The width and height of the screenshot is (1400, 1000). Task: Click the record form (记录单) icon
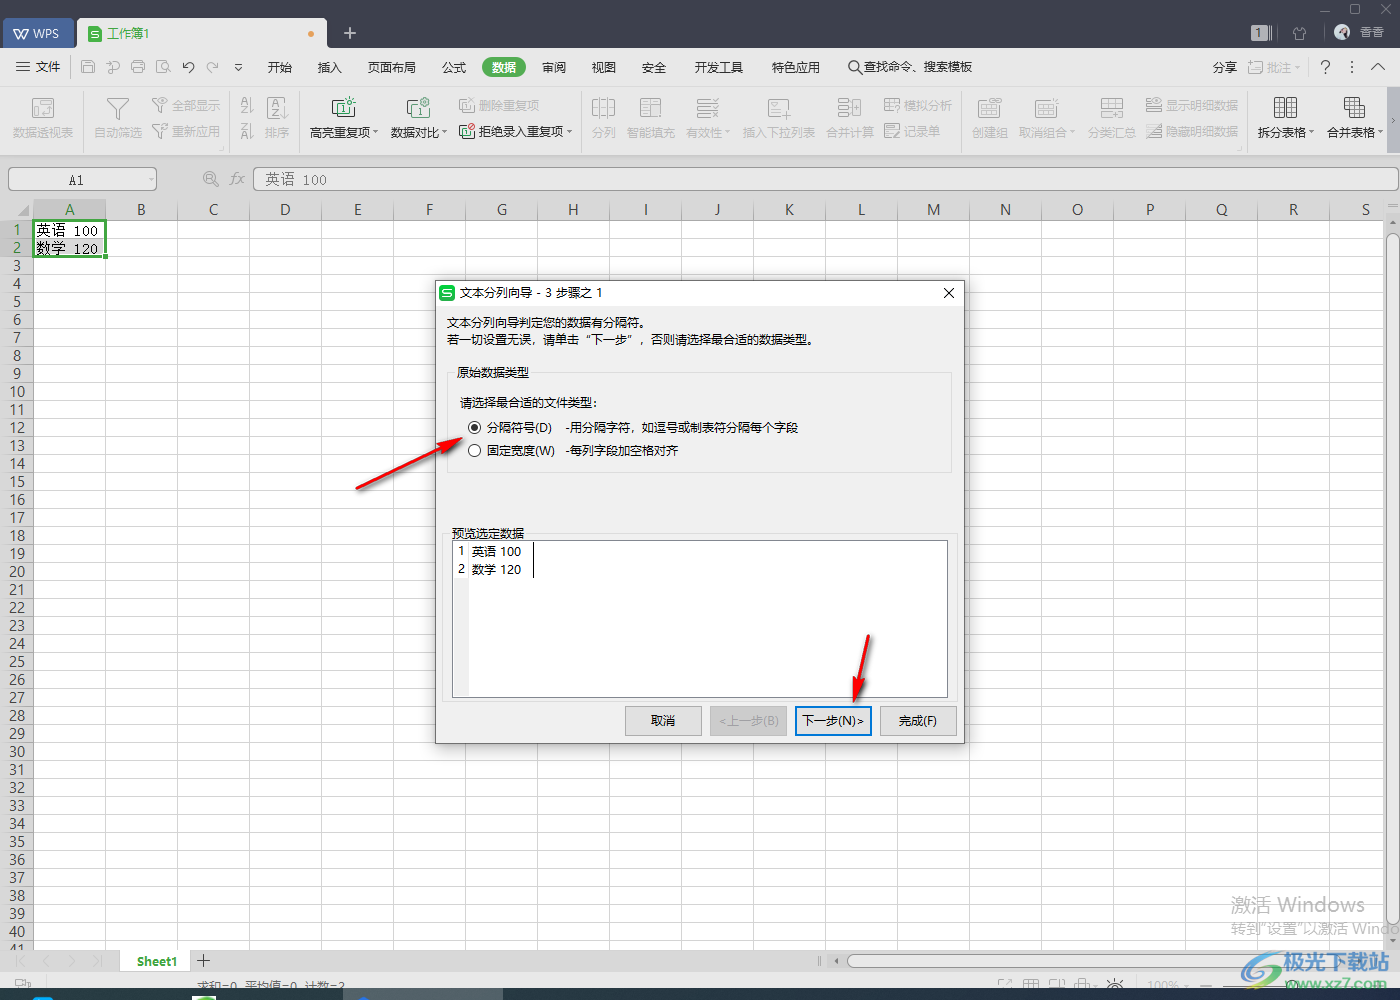(893, 131)
